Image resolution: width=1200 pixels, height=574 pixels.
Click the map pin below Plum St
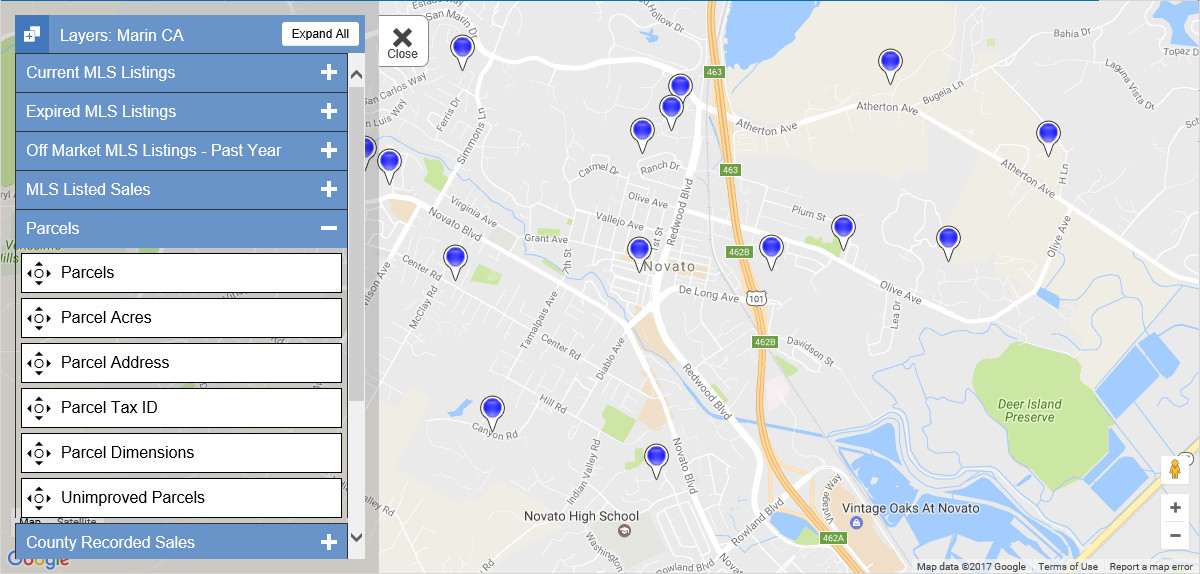(843, 232)
